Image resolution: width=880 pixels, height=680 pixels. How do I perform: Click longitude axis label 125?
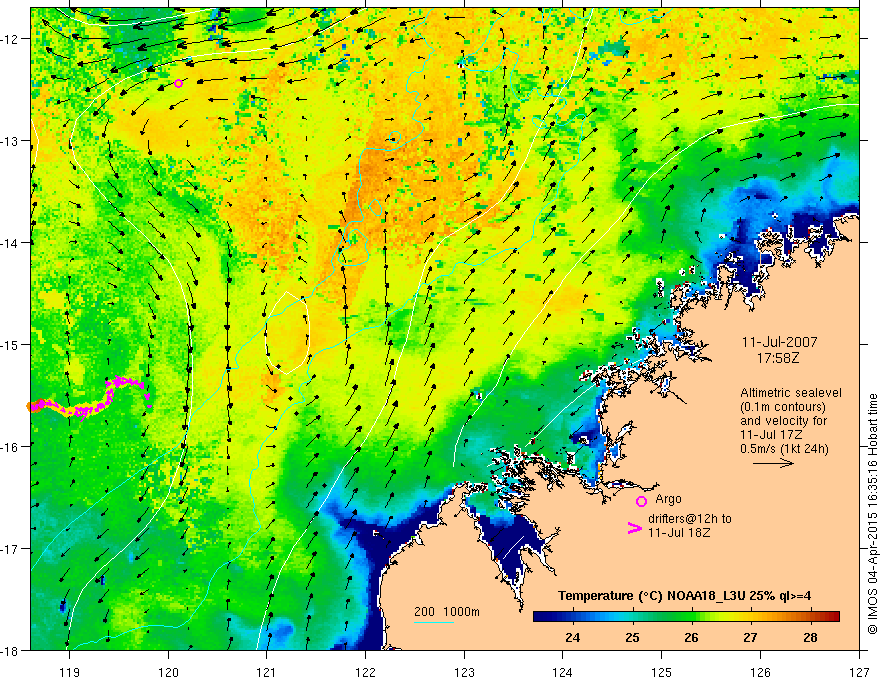tap(662, 671)
